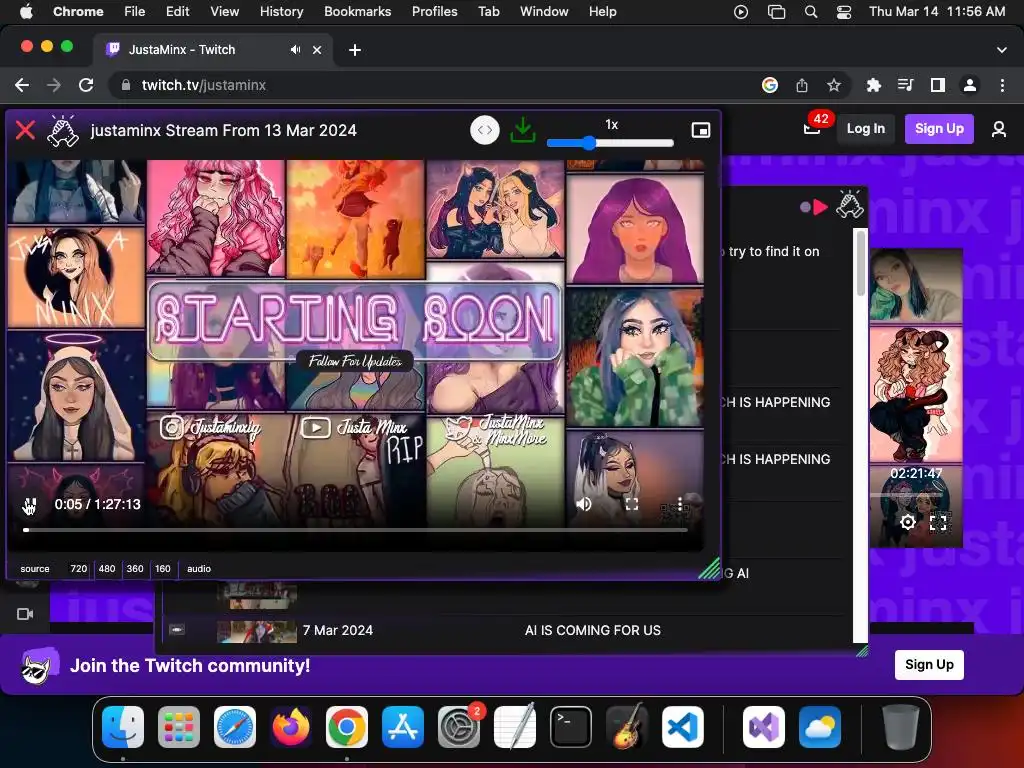Go back in Chrome
The image size is (1024, 768).
click(22, 85)
